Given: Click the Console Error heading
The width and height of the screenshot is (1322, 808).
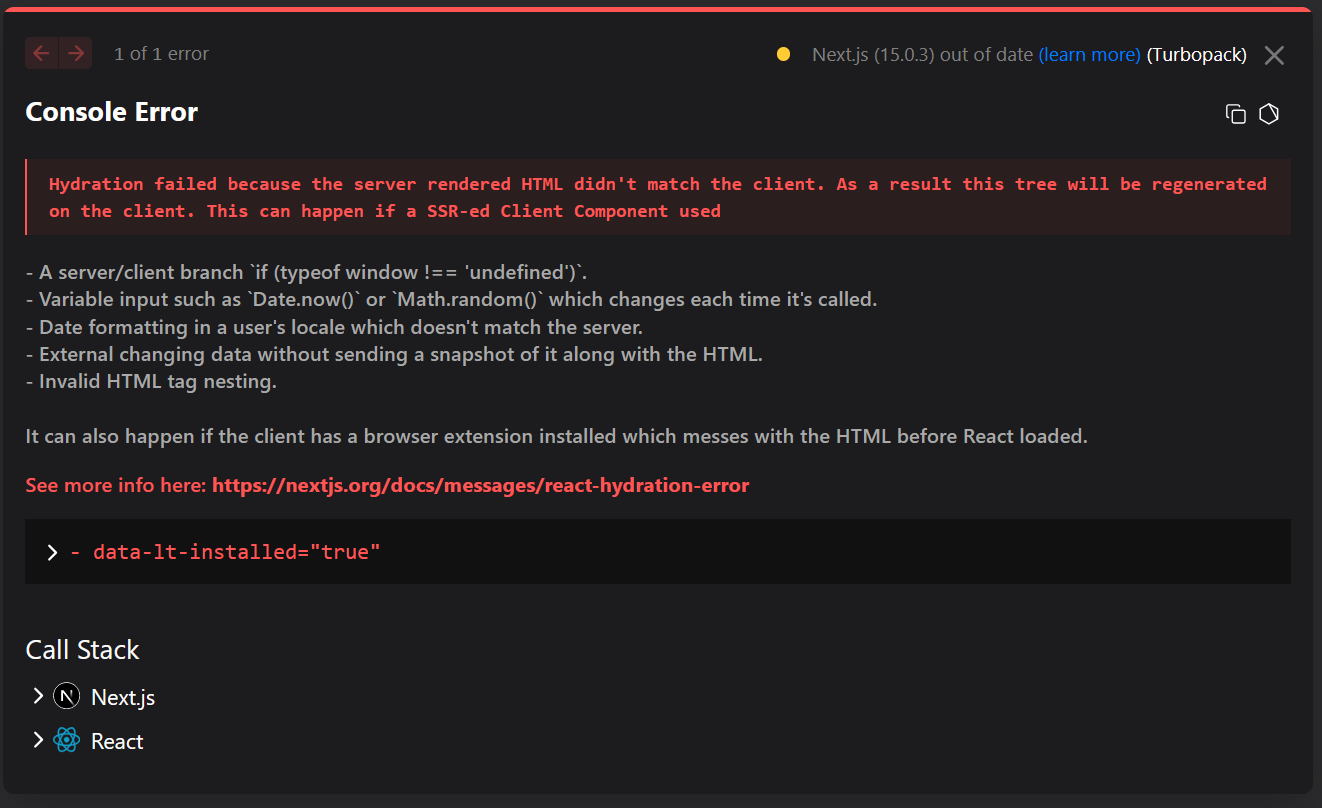Looking at the screenshot, I should tap(112, 112).
